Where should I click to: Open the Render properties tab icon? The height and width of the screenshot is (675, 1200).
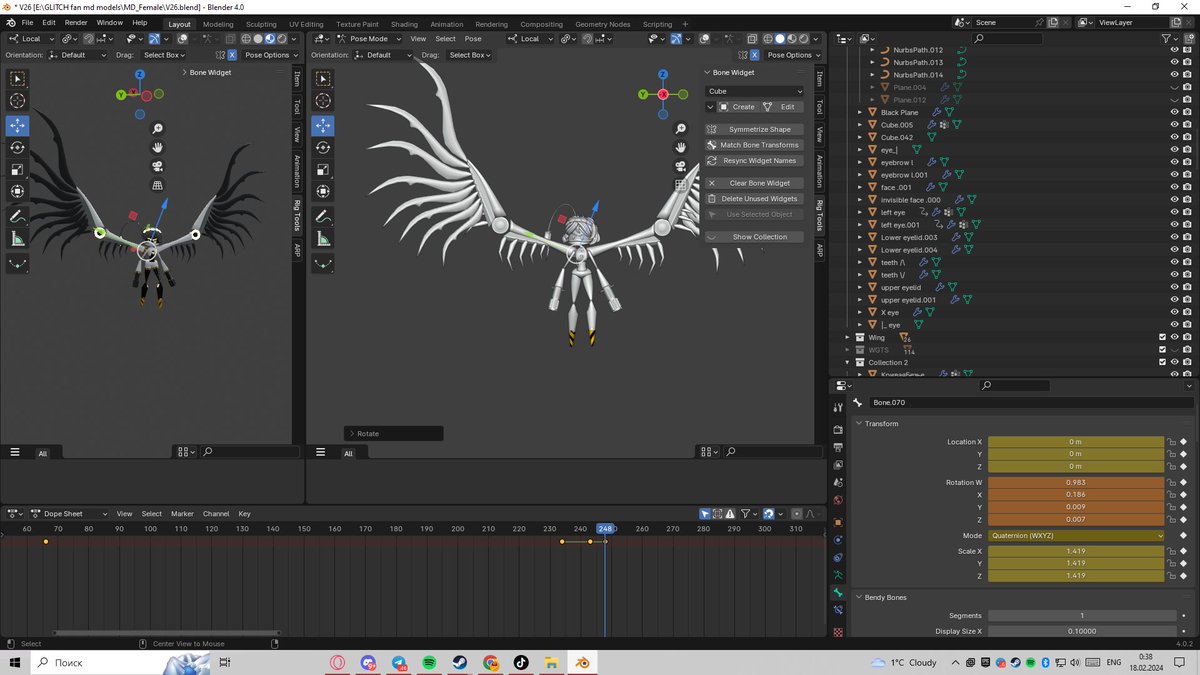838,430
